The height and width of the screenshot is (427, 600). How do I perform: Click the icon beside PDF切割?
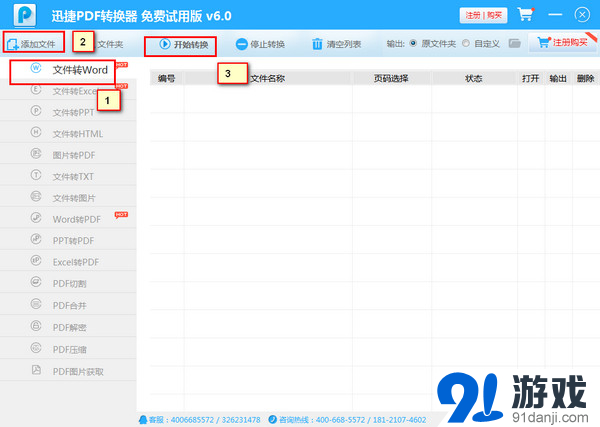point(36,282)
